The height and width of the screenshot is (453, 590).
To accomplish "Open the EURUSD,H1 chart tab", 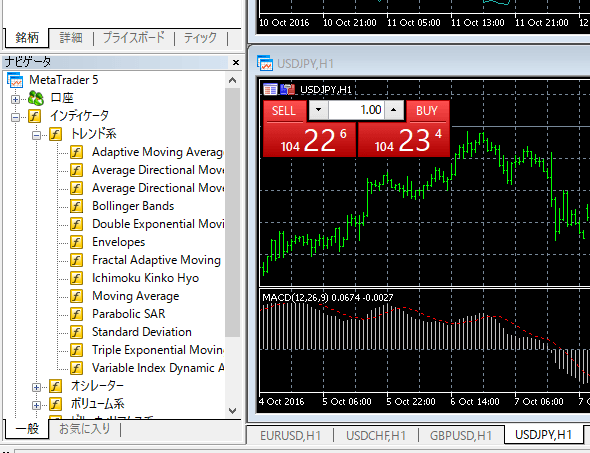I will 290,435.
